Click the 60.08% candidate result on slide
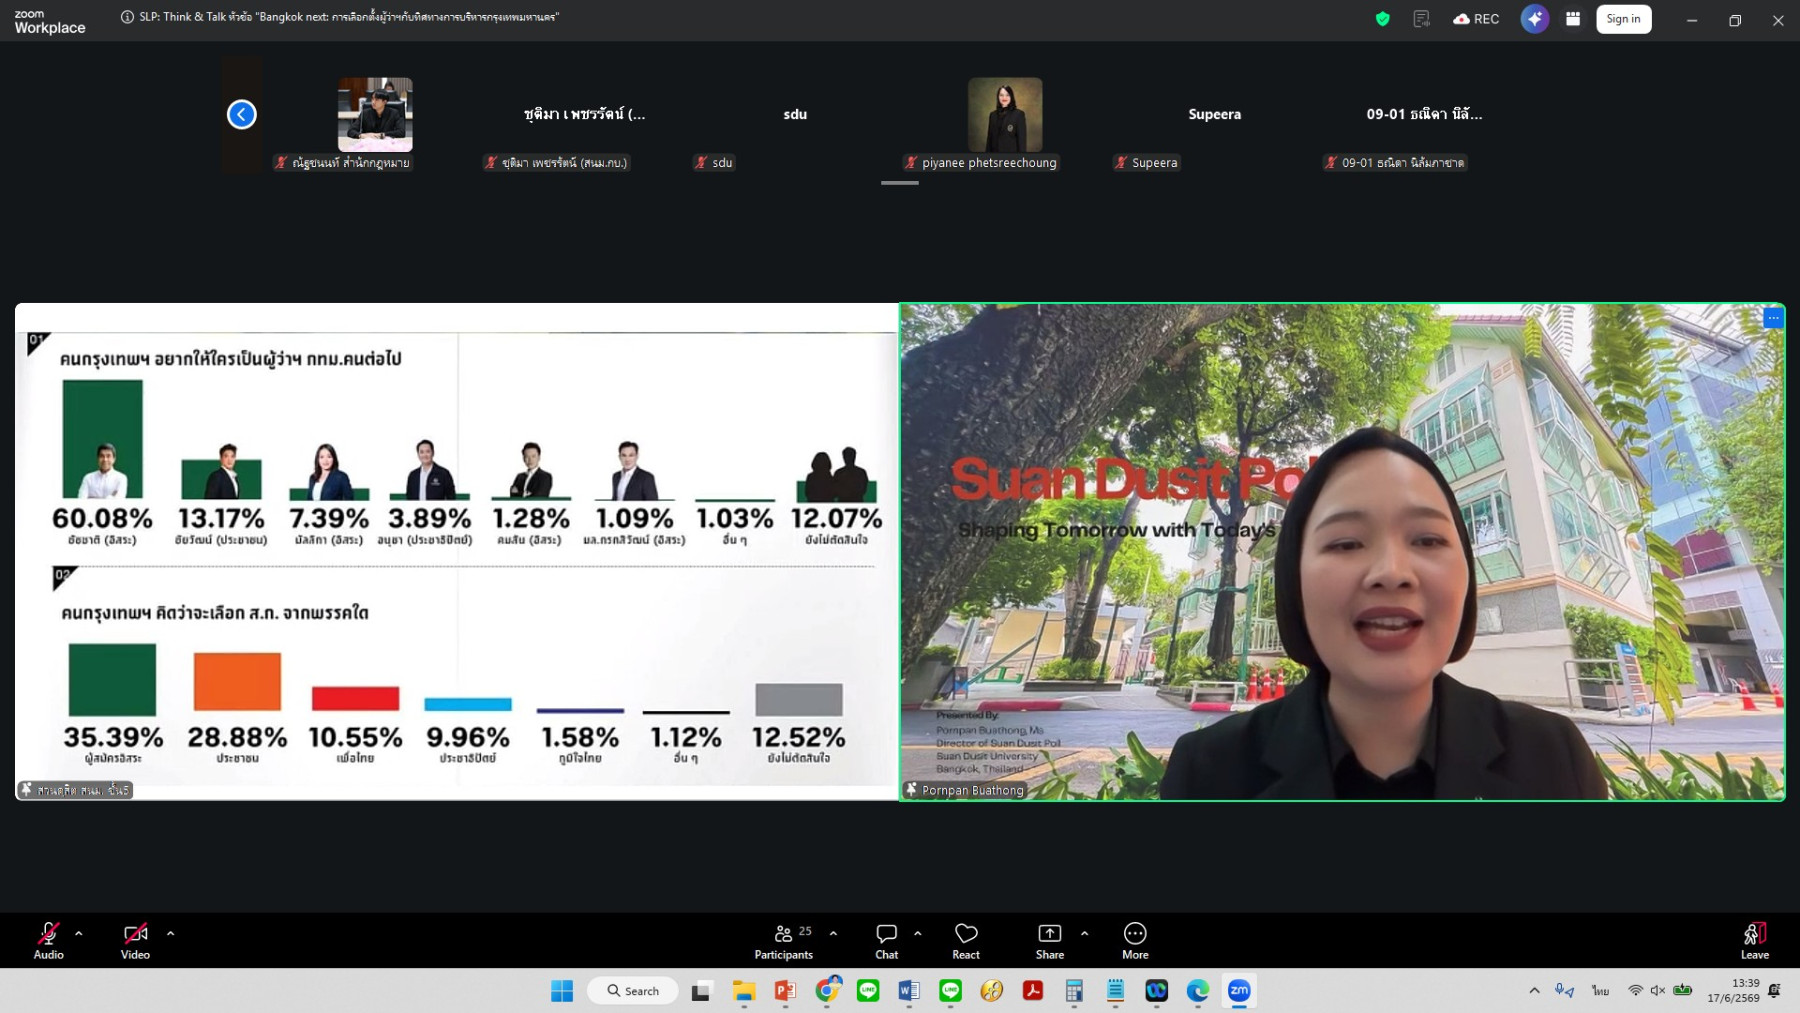The height and width of the screenshot is (1013, 1800). [x=102, y=518]
